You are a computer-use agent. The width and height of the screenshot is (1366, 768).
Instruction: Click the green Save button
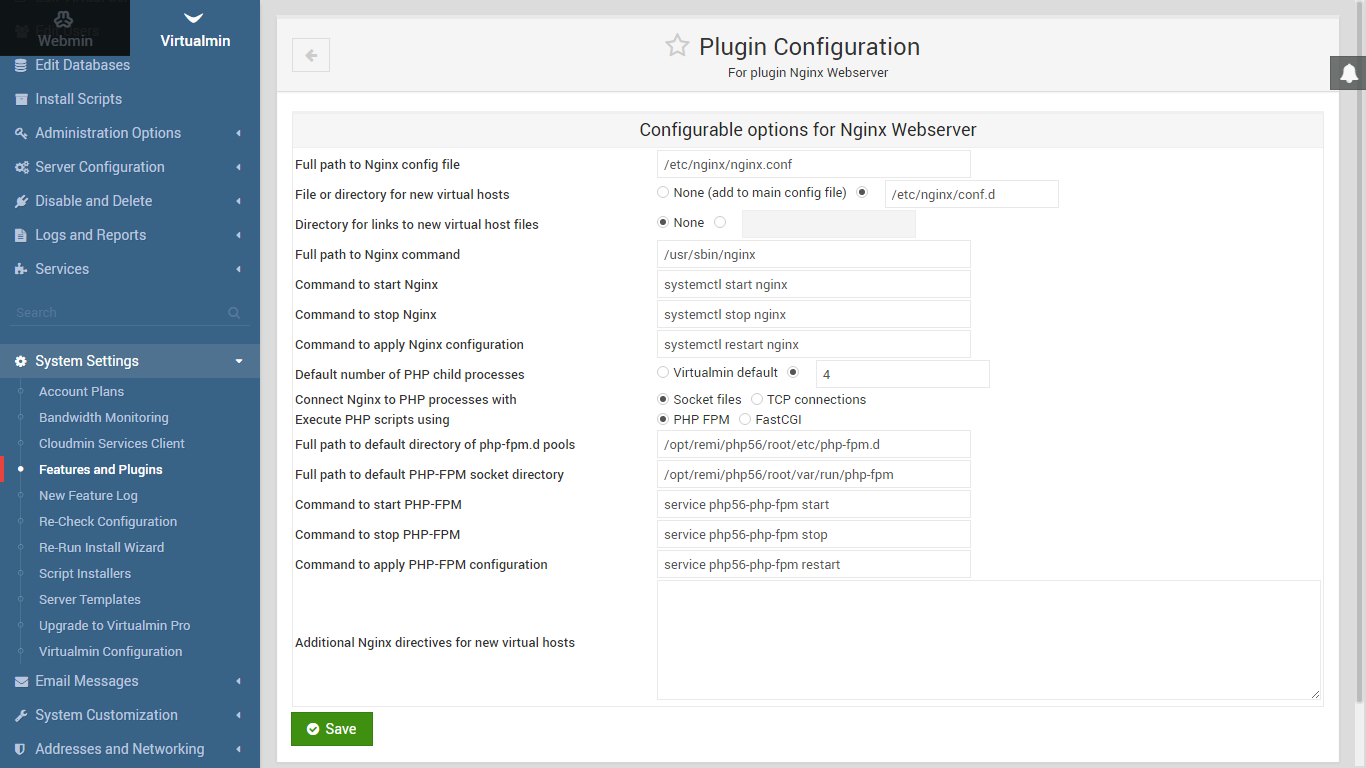[332, 729]
